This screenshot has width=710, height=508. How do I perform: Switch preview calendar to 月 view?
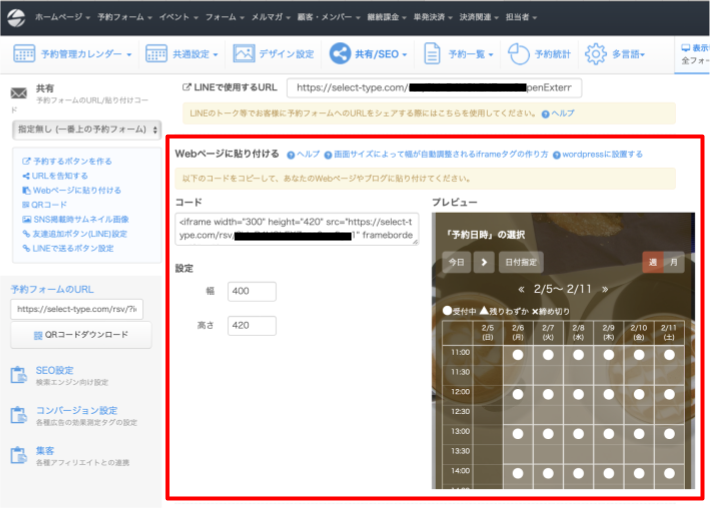[x=675, y=262]
